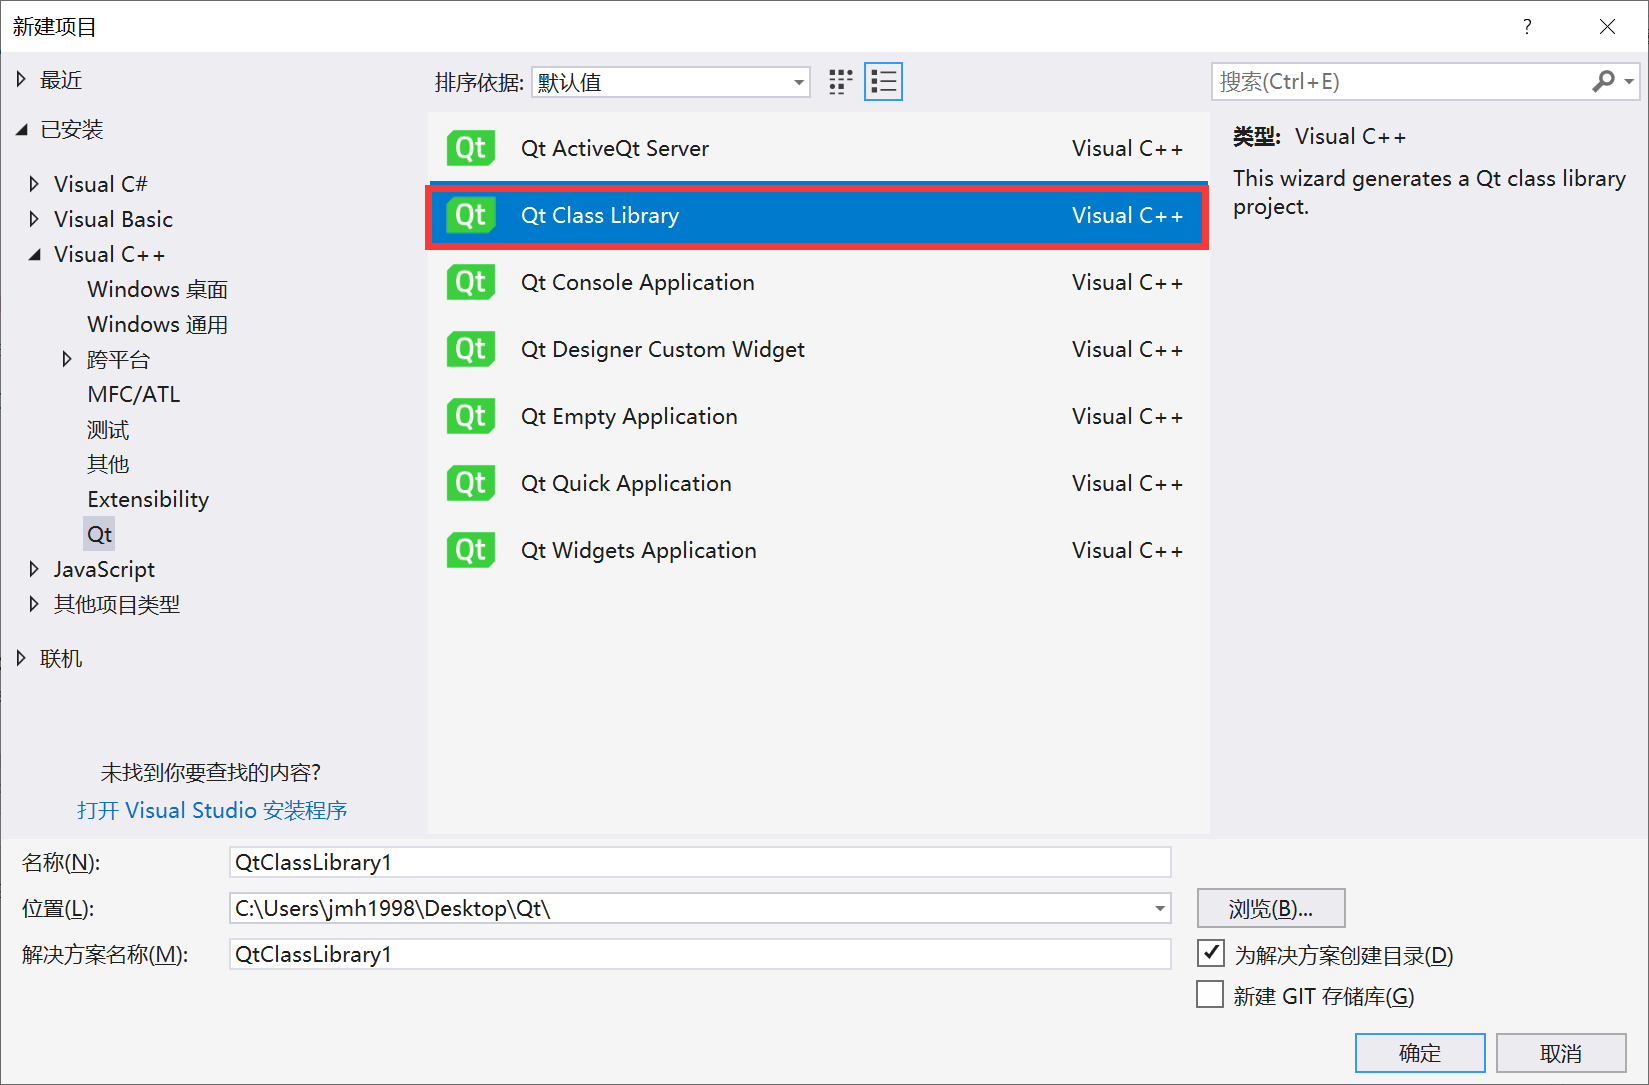Uncheck create directory for solution checkbox

pos(1211,954)
